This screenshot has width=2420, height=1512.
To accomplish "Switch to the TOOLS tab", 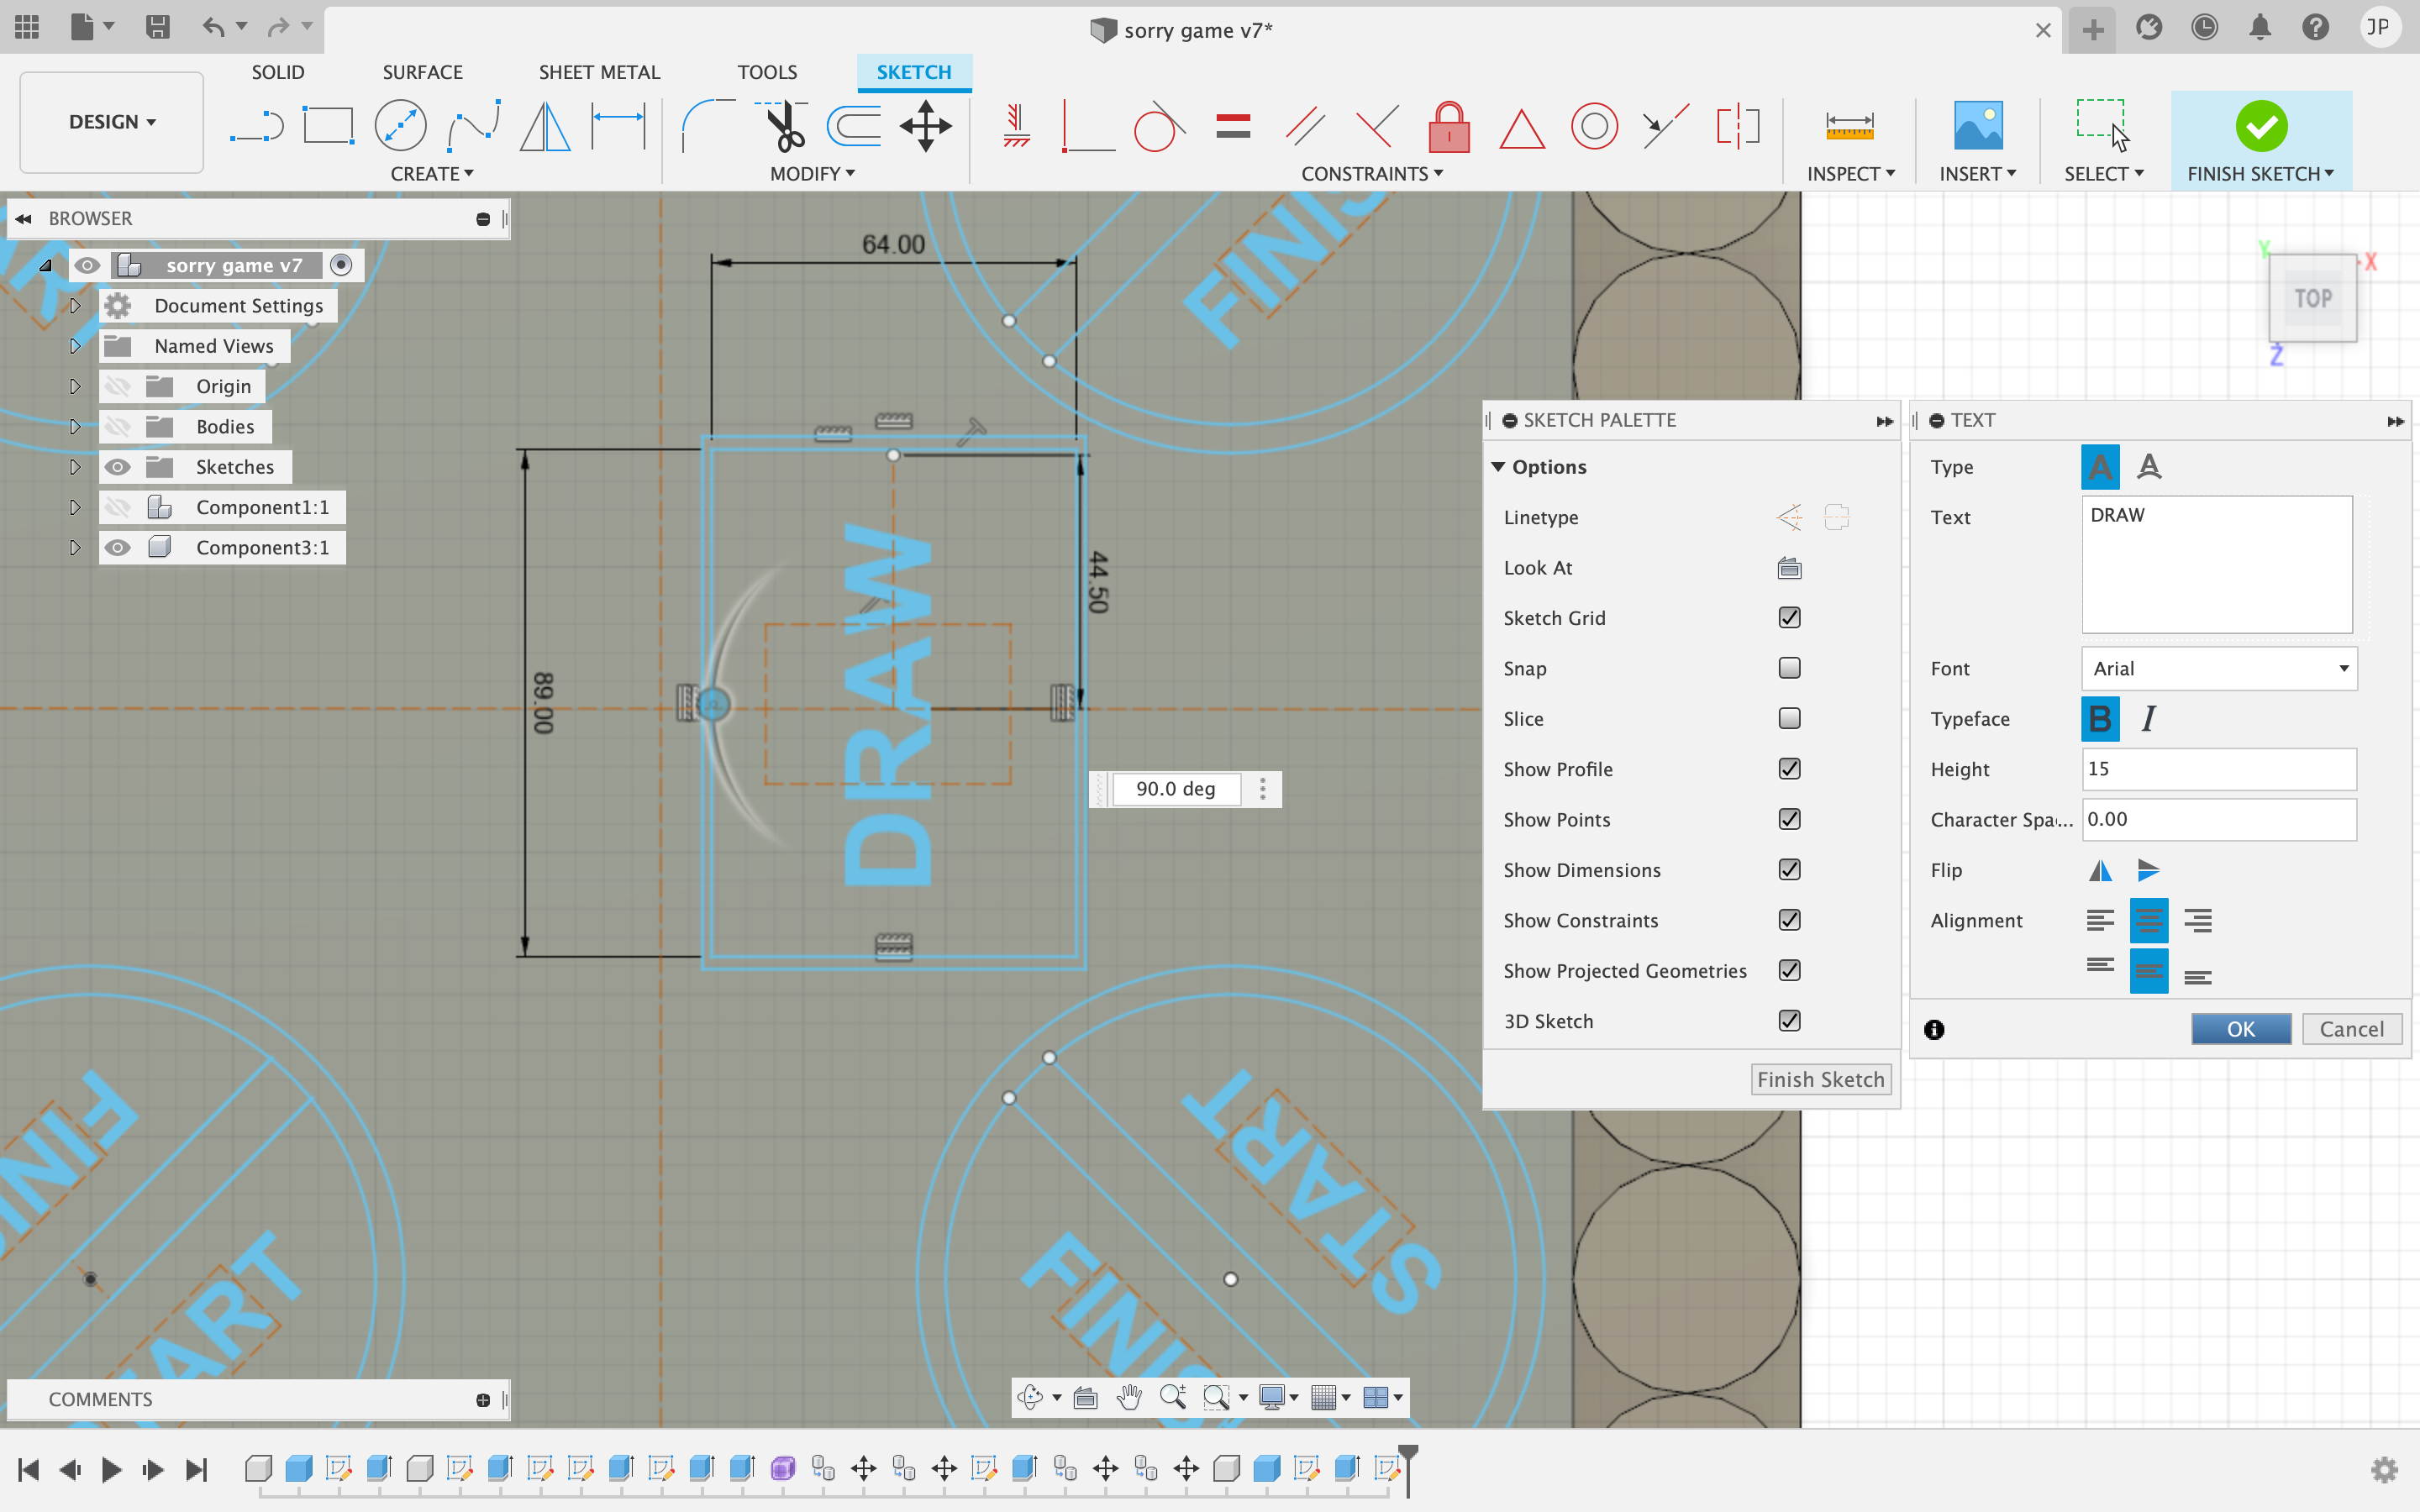I will [767, 72].
